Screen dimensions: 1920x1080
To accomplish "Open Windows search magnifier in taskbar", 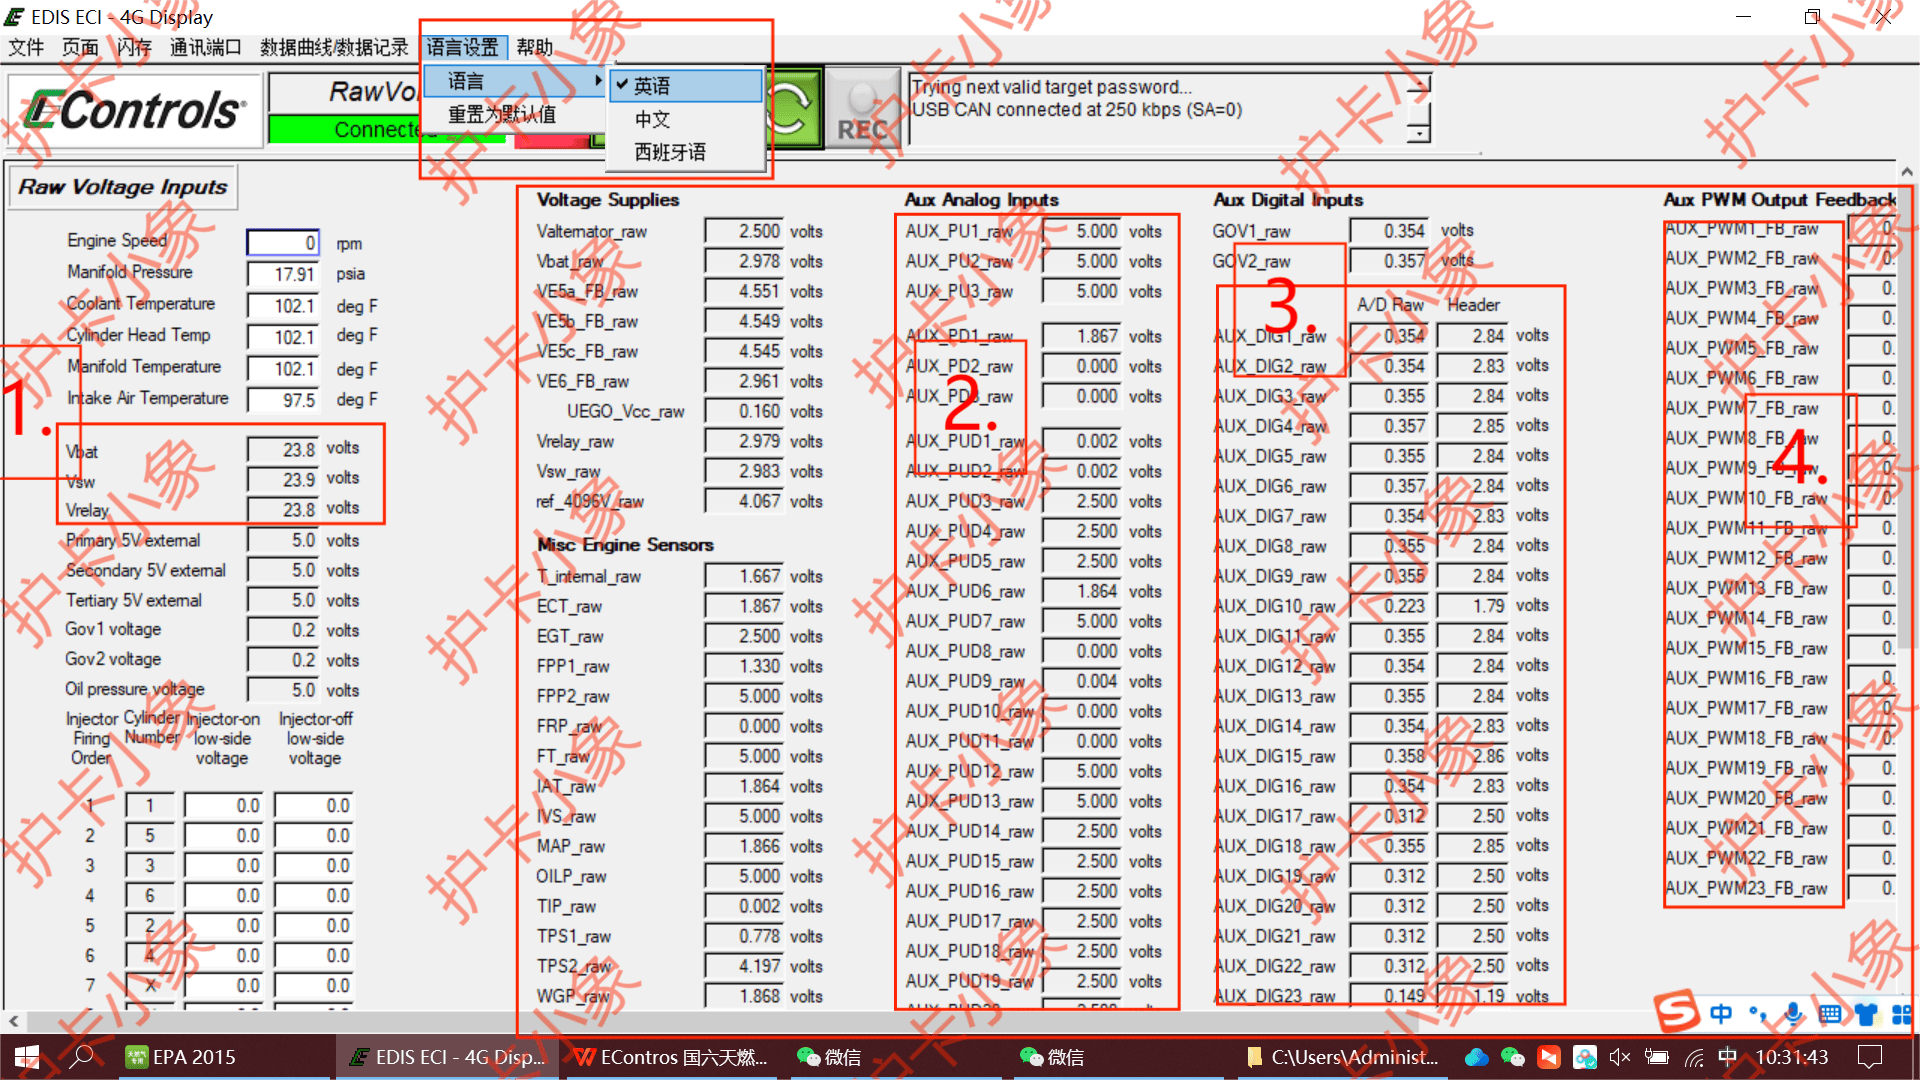I will [x=83, y=1057].
